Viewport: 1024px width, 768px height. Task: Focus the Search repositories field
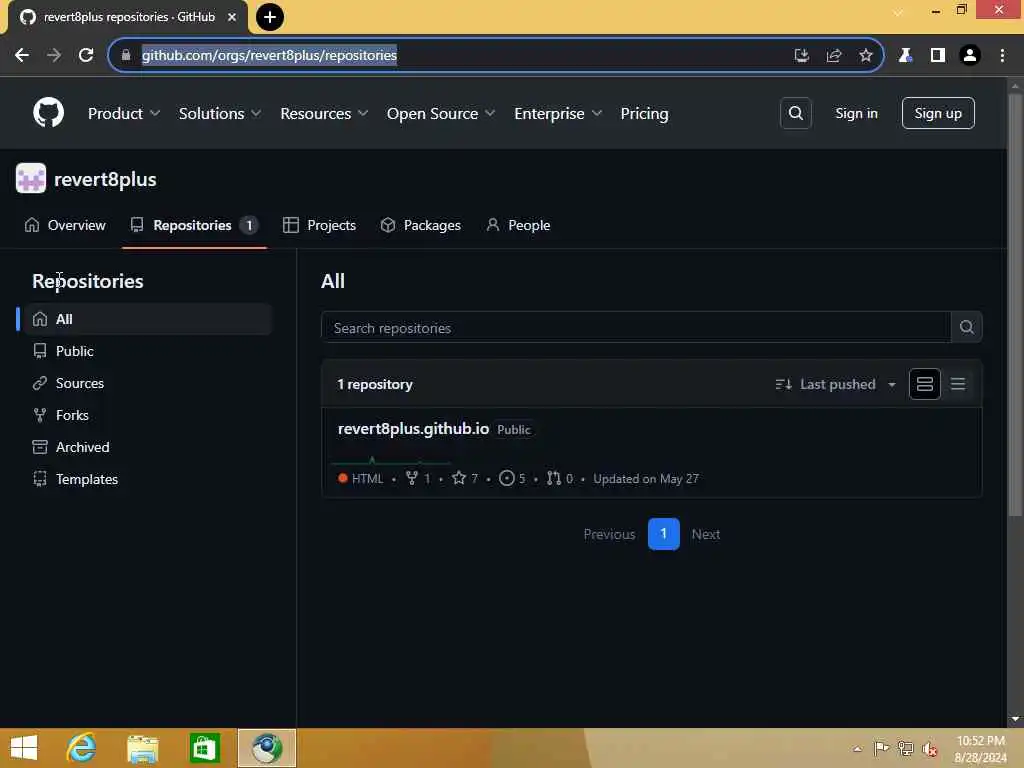(x=635, y=327)
